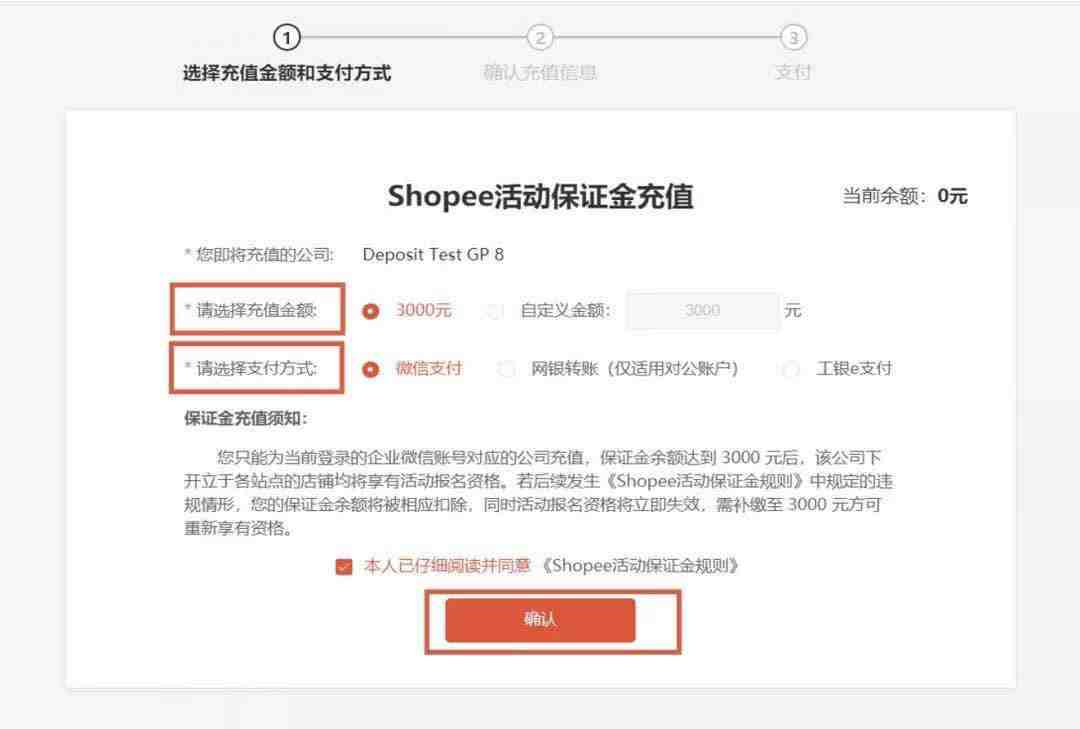Click the 选择充值金额和支付方式 step label
Image resolution: width=1080 pixels, height=729 pixels.
pyautogui.click(x=287, y=73)
